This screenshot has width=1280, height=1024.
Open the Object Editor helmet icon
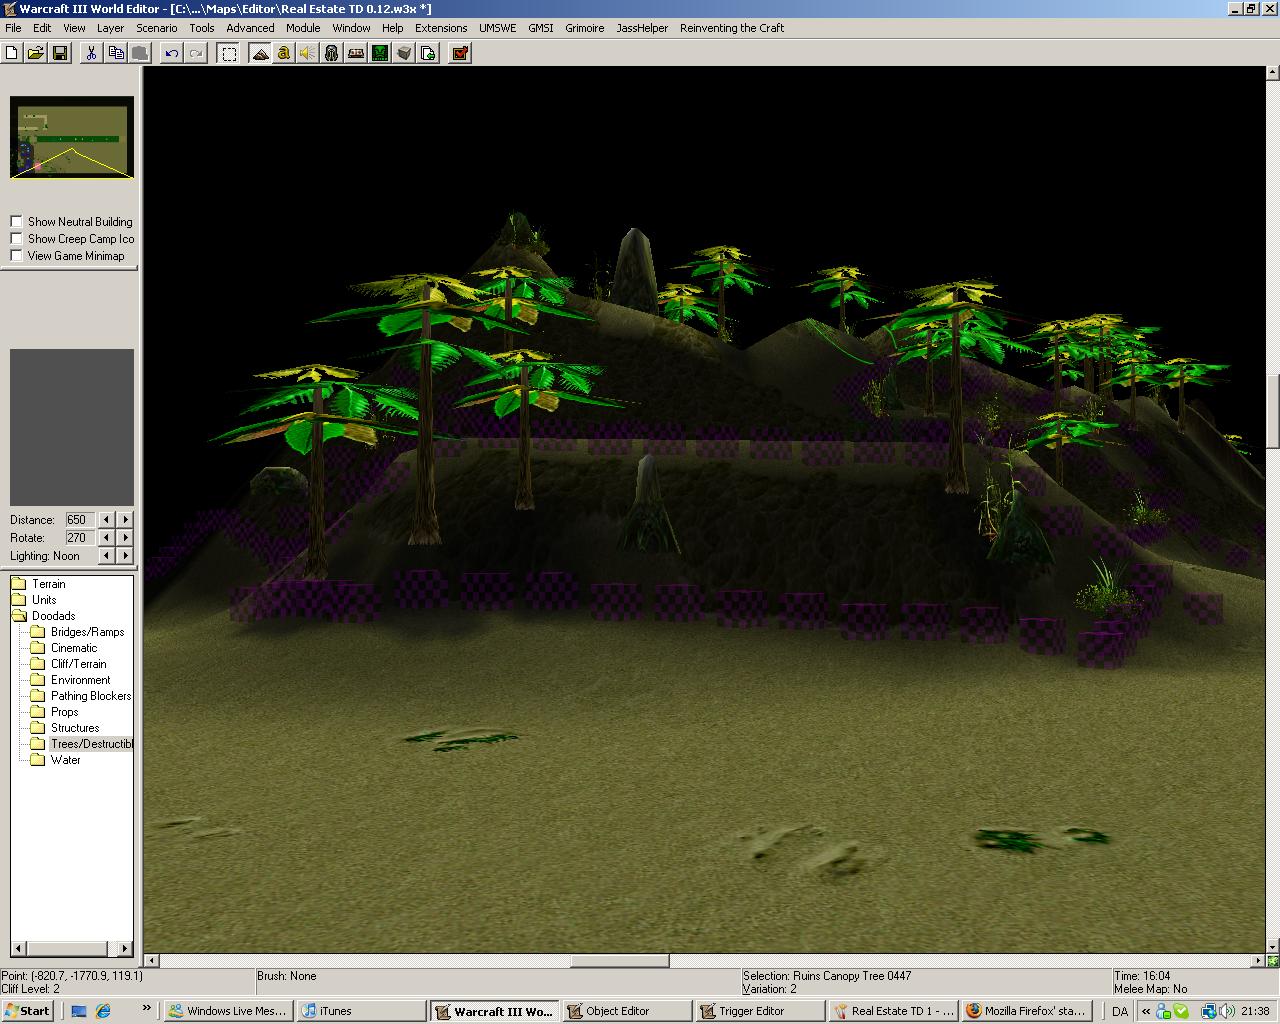[332, 53]
